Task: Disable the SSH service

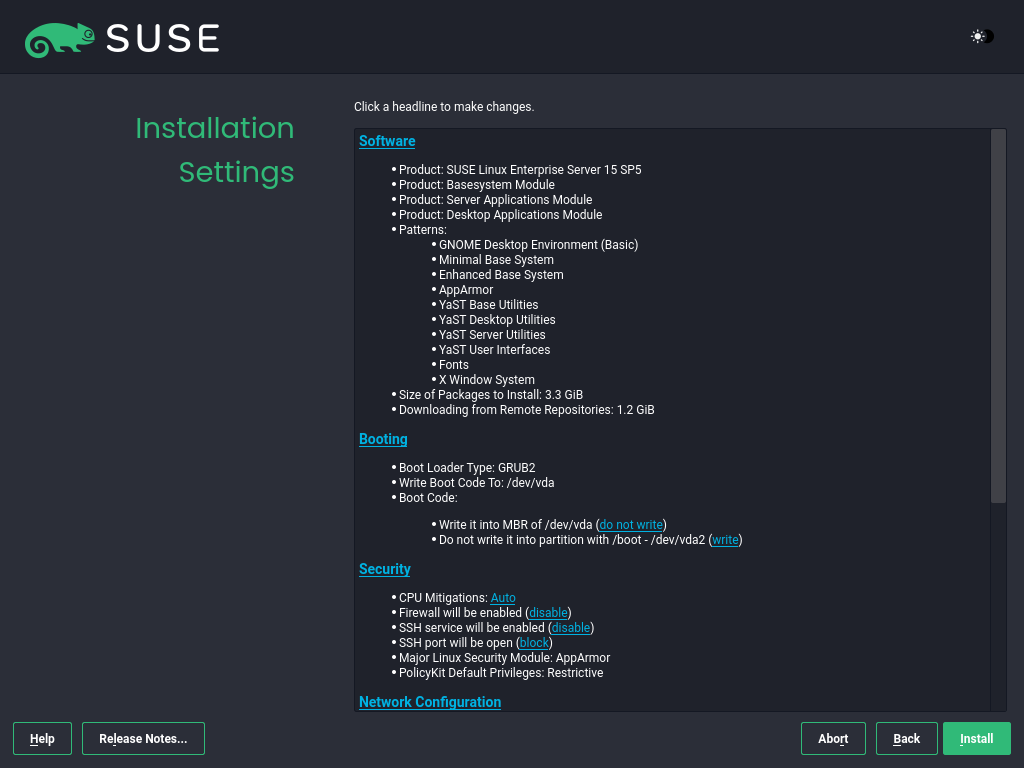Action: click(x=570, y=627)
